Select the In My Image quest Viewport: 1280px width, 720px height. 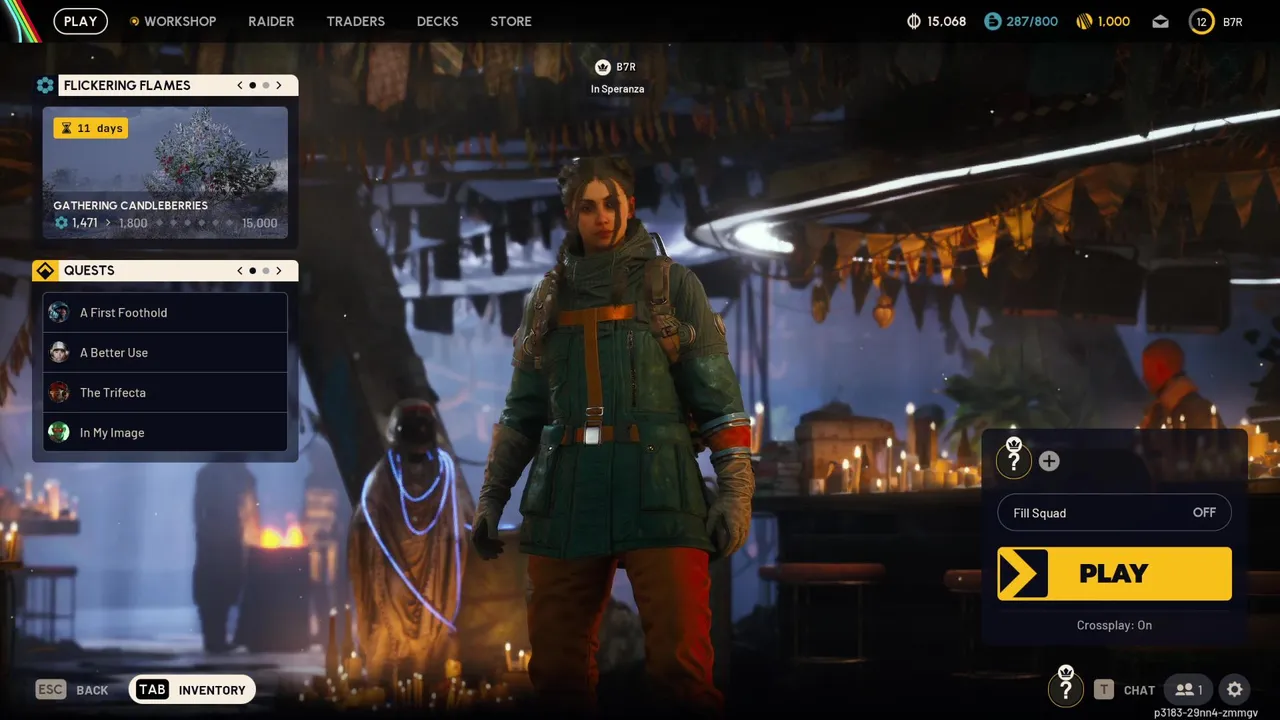pos(165,432)
